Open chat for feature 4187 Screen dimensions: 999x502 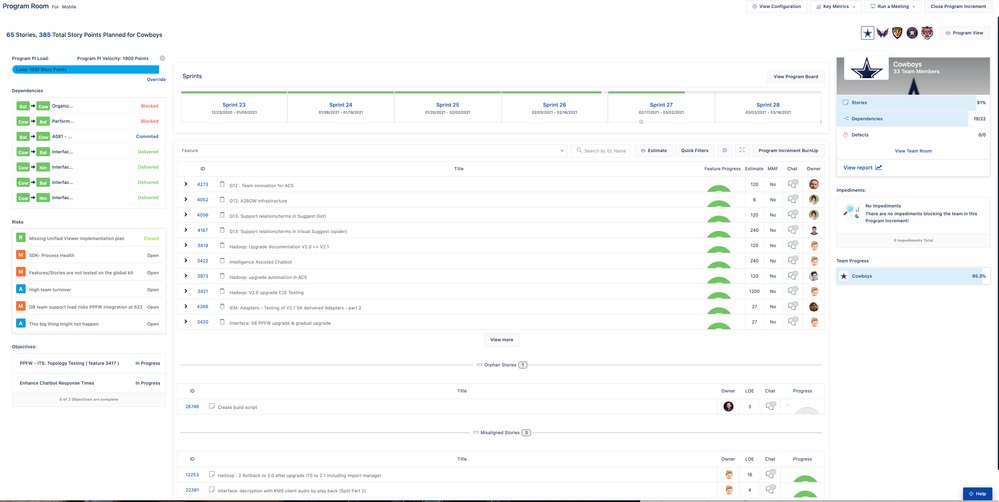pos(793,230)
